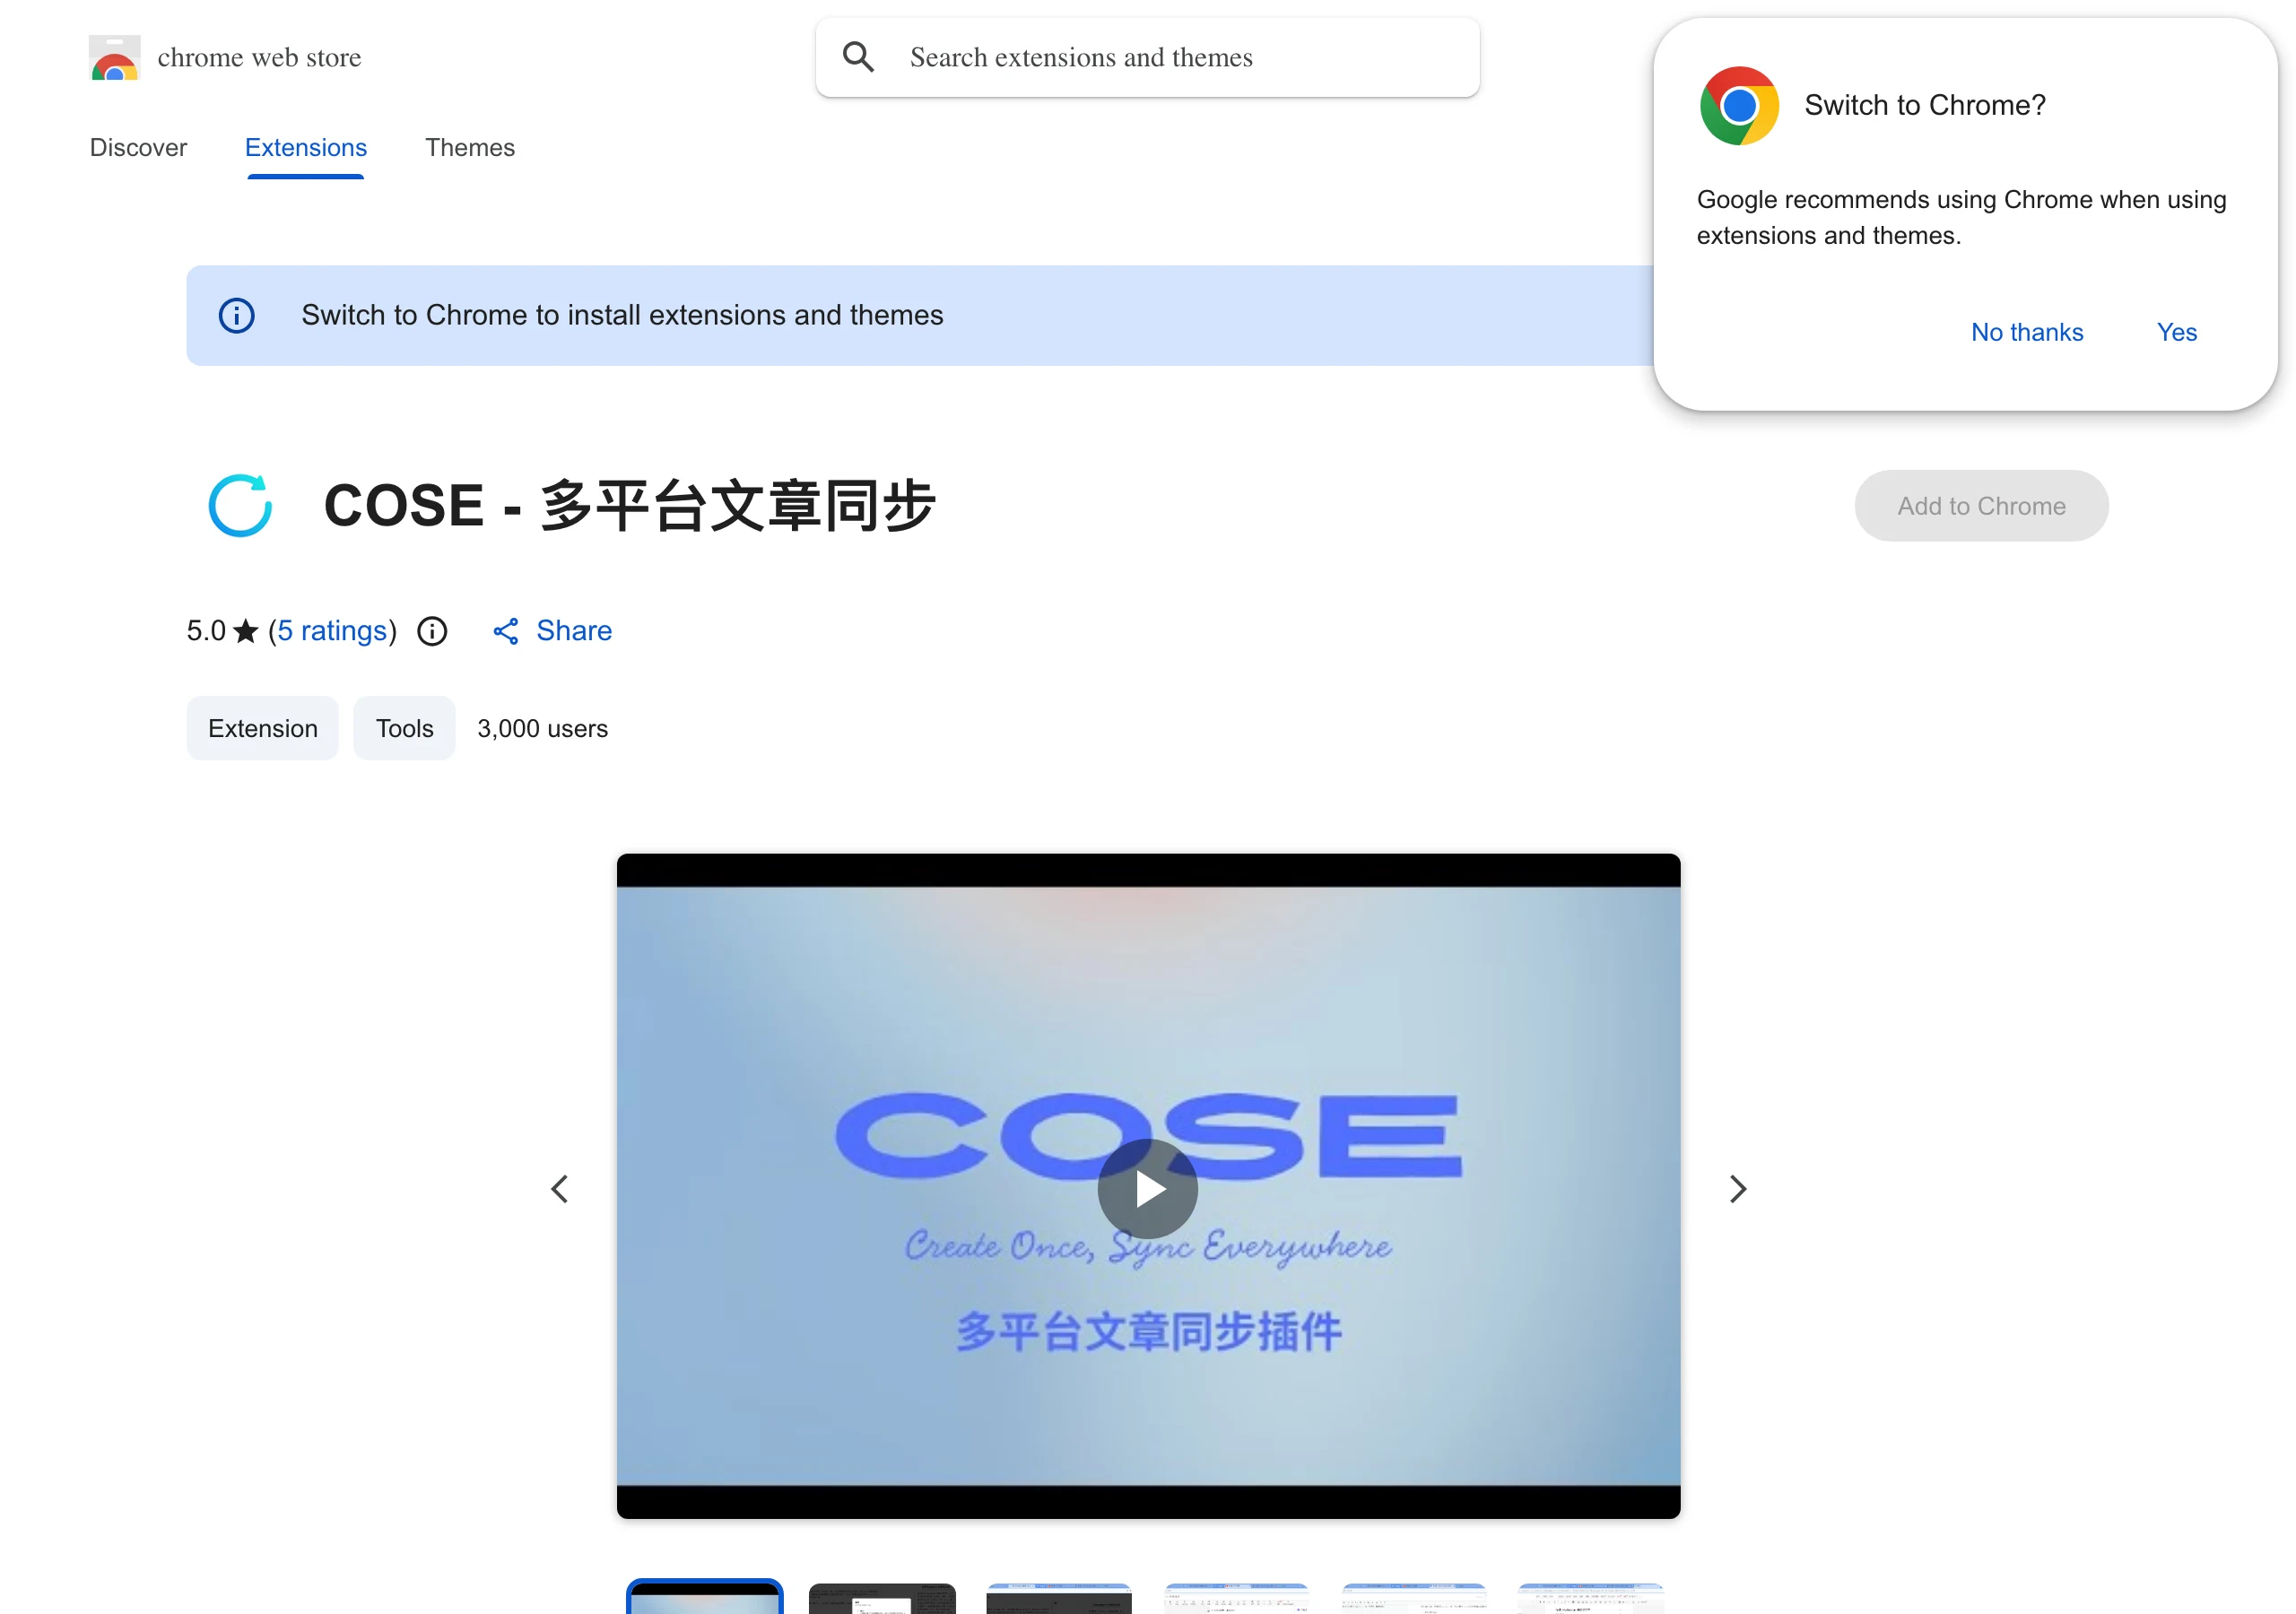This screenshot has height=1614, width=2296.
Task: Focus the Search extensions and themes field
Action: (1148, 57)
